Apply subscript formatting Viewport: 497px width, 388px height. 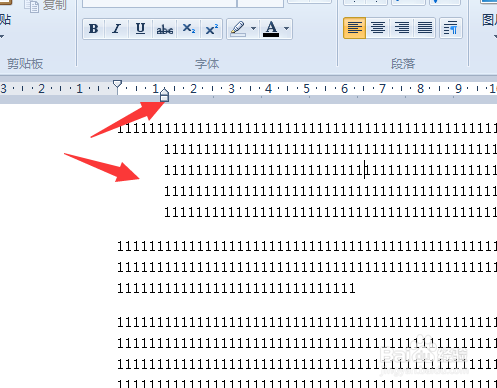pyautogui.click(x=189, y=29)
